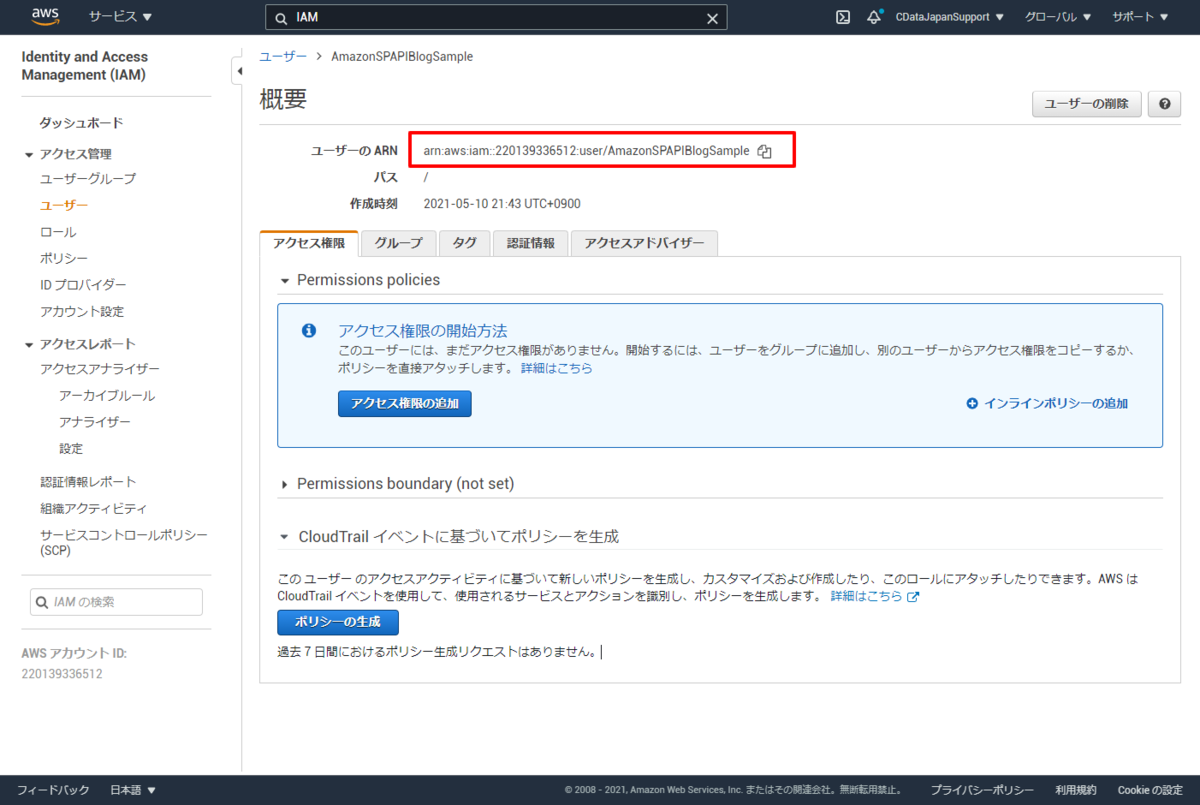
Task: Expand the Permissions boundary section
Action: 285,483
